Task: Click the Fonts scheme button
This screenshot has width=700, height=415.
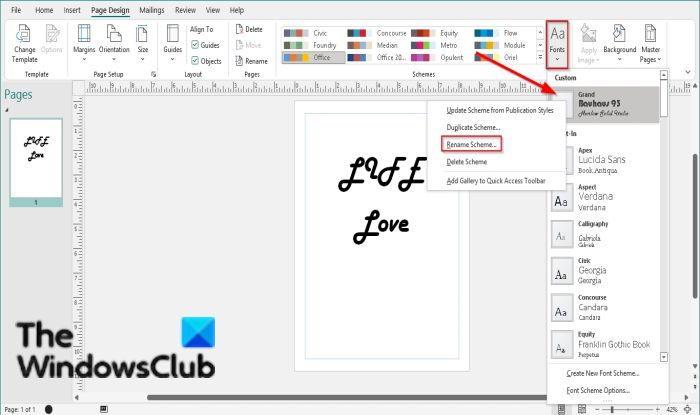Action: [557, 44]
